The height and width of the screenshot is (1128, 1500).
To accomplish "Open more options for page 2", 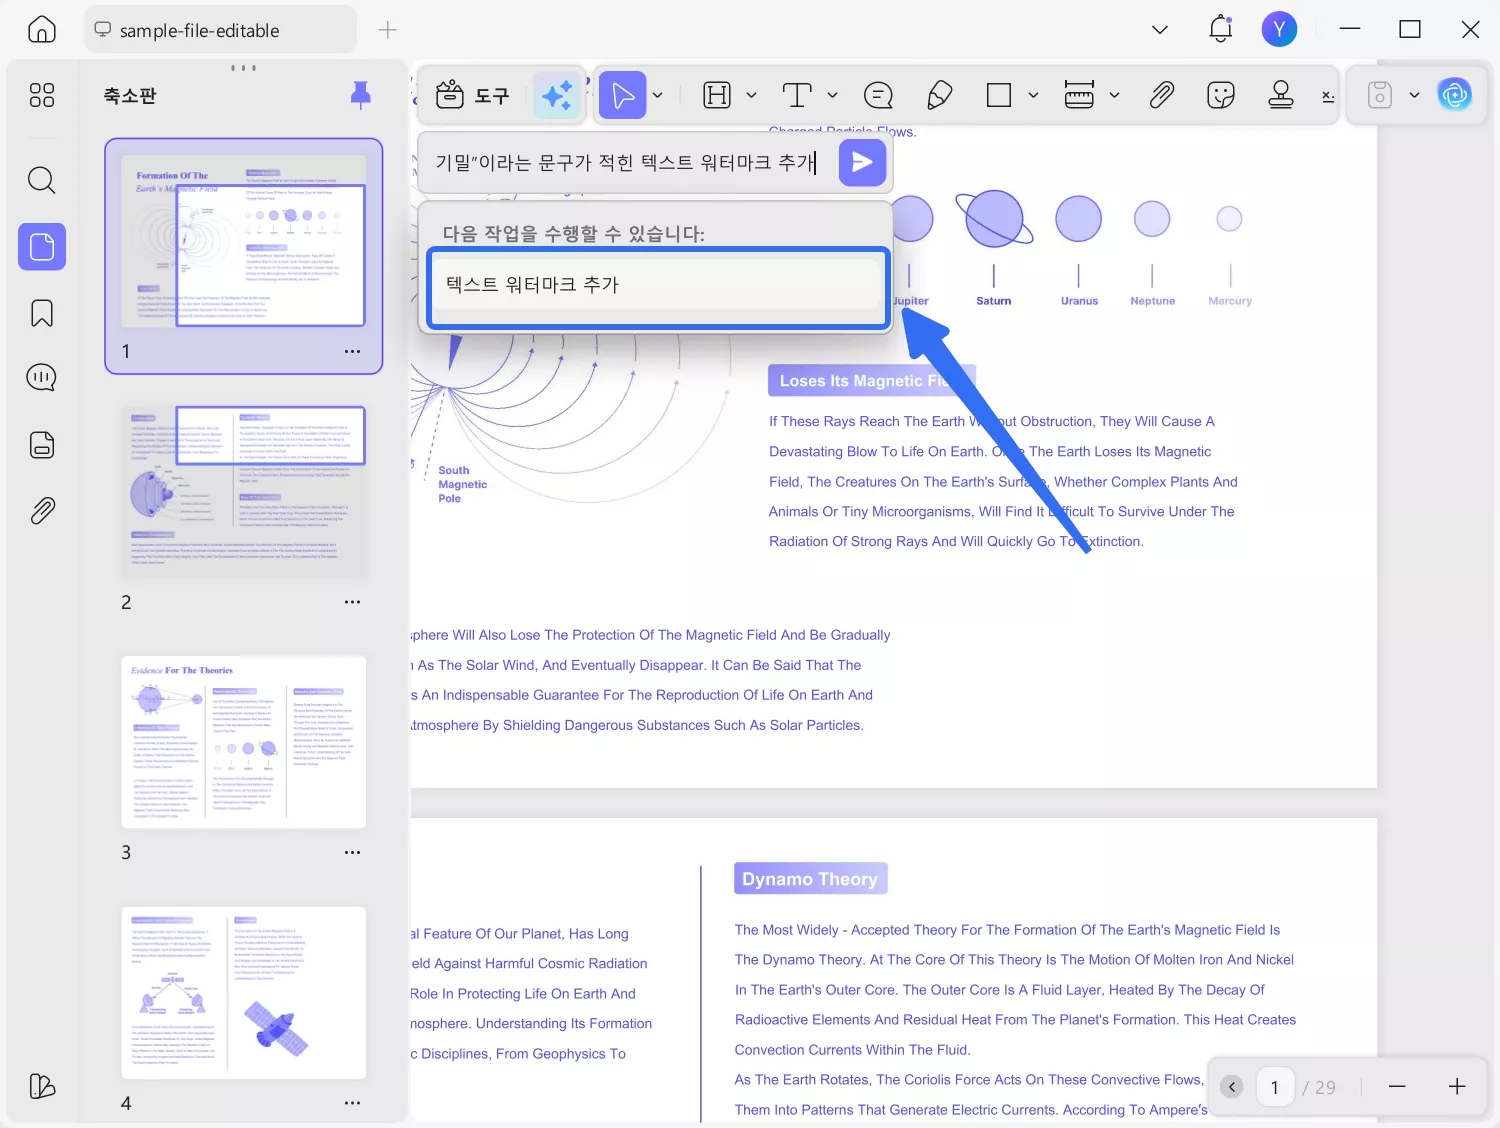I will 353,602.
